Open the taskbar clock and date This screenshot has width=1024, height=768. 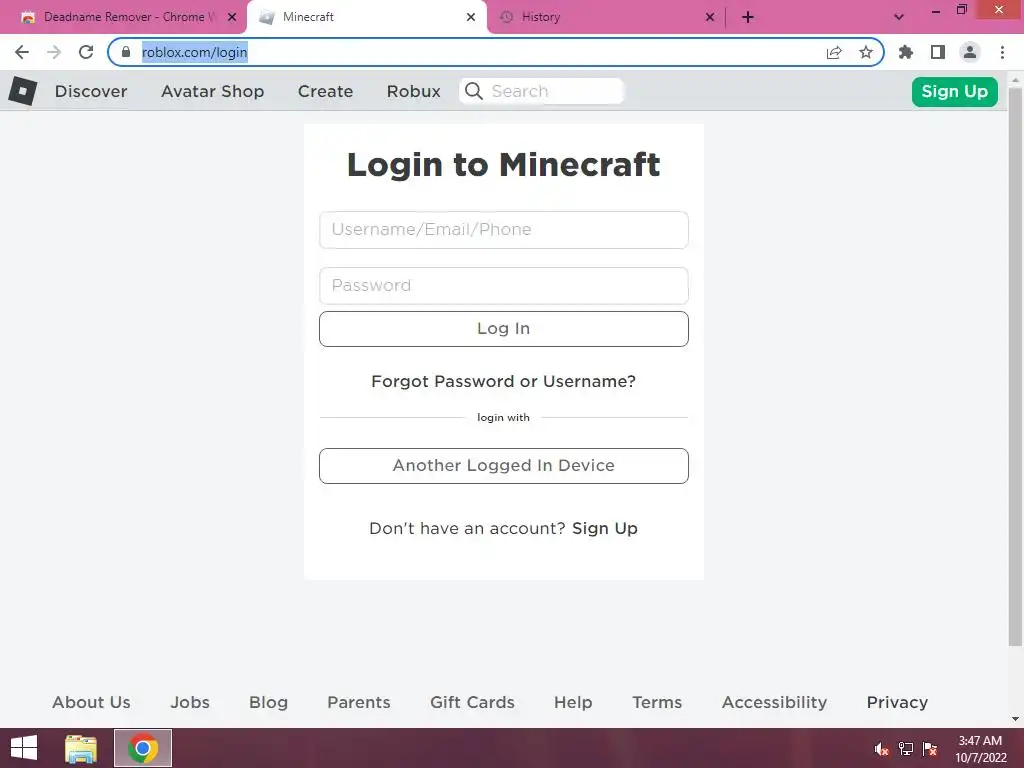[x=980, y=749]
